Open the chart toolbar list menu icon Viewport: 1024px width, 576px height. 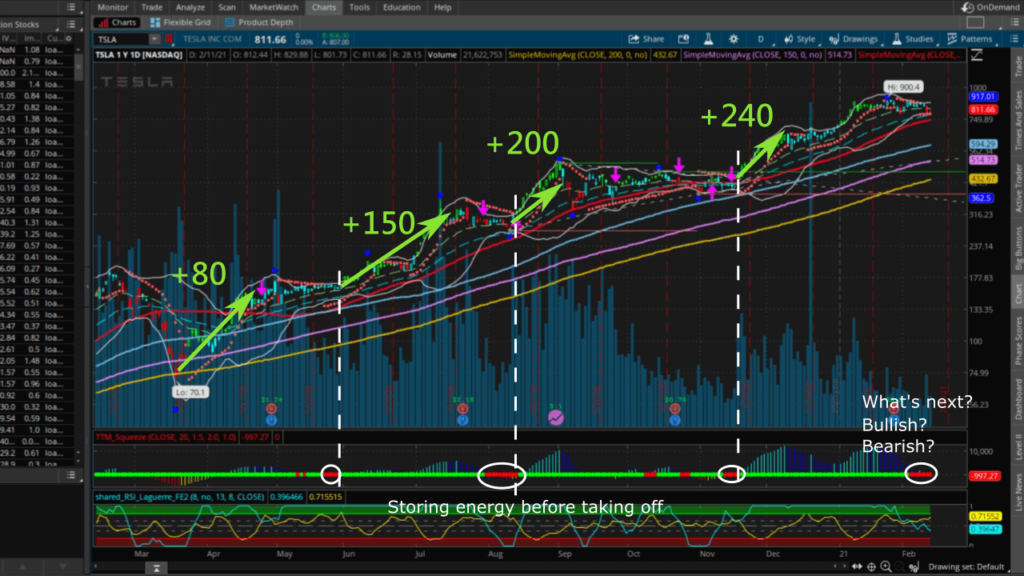[1014, 39]
